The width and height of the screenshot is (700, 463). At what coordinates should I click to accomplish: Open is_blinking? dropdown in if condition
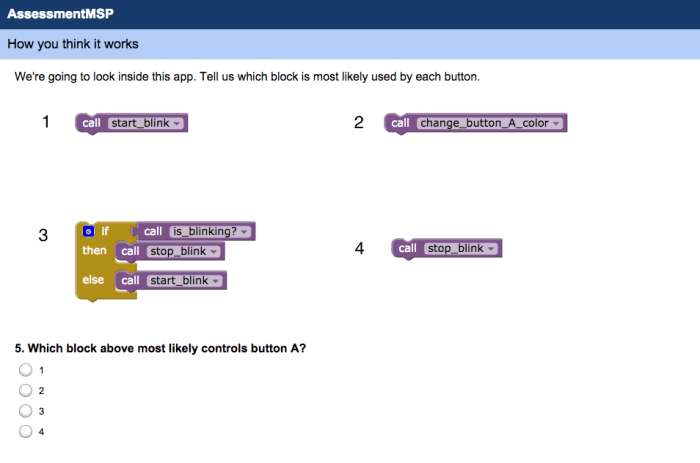pyautogui.click(x=243, y=232)
